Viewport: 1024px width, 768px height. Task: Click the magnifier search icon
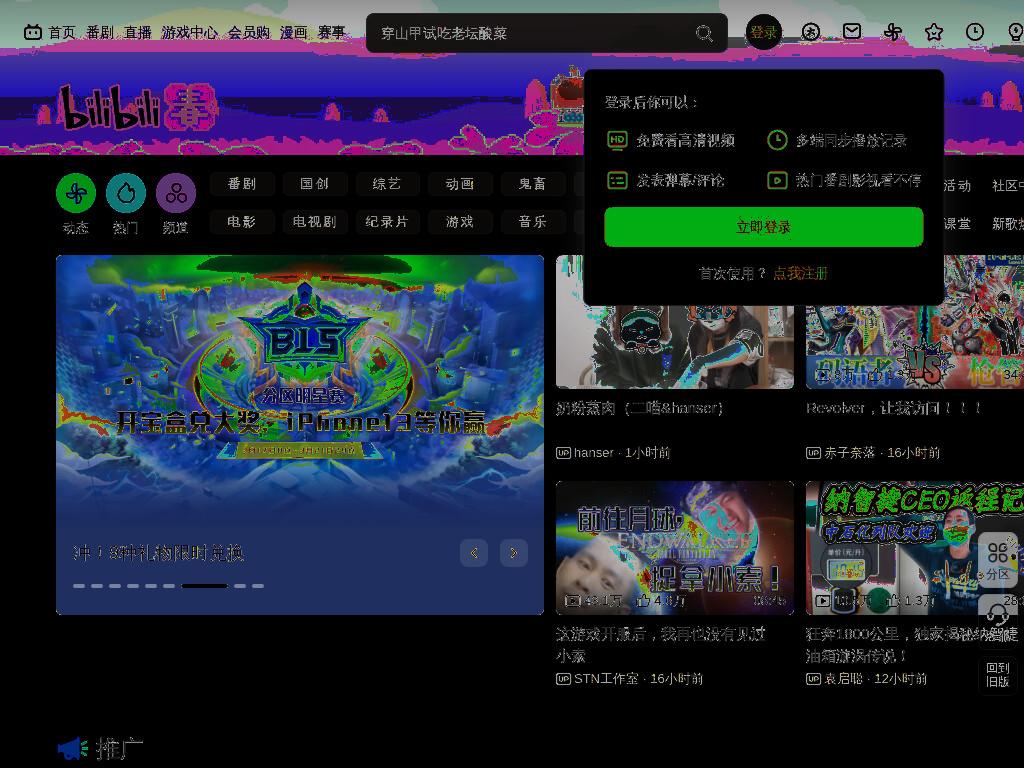(704, 33)
